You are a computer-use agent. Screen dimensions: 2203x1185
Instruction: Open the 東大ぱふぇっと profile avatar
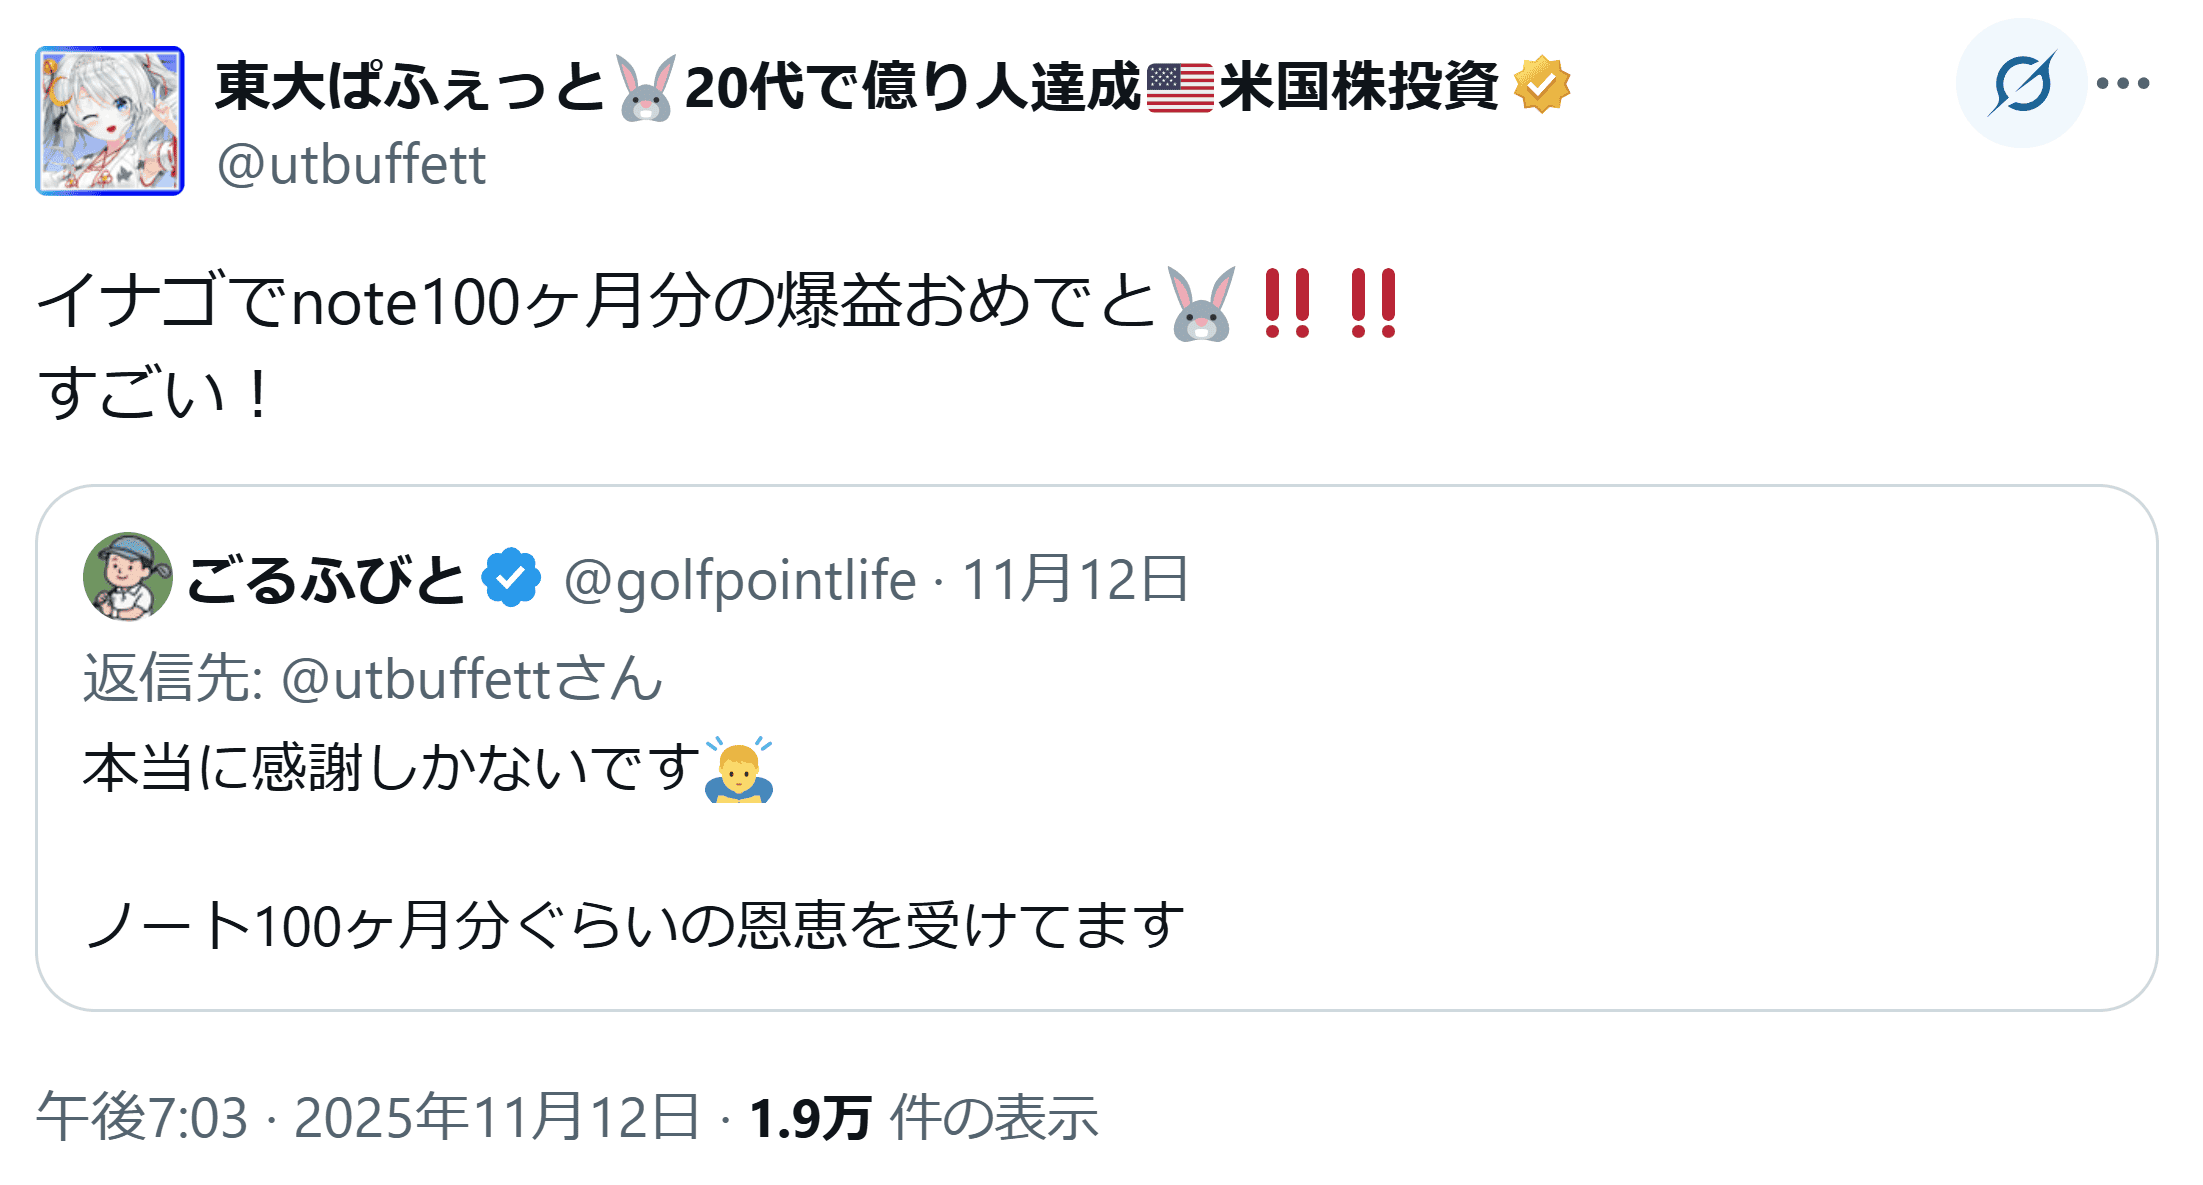(x=110, y=121)
